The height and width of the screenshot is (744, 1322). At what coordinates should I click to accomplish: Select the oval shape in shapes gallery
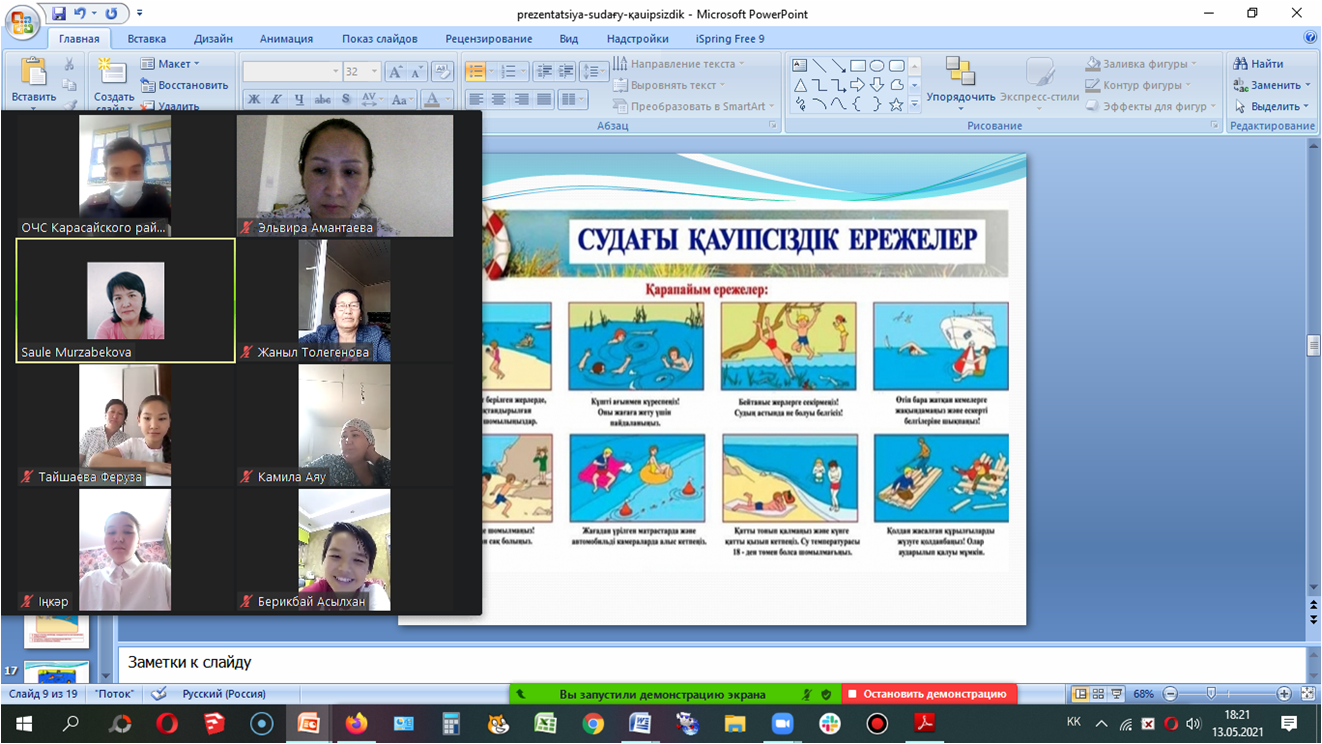(x=876, y=65)
